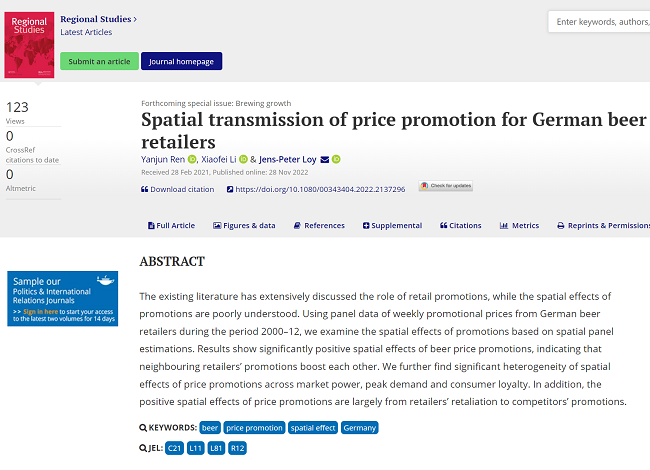650x470 pixels.
Task: Click ORCID icon after Jens-Peter Loy's envelope
Action: coord(337,159)
